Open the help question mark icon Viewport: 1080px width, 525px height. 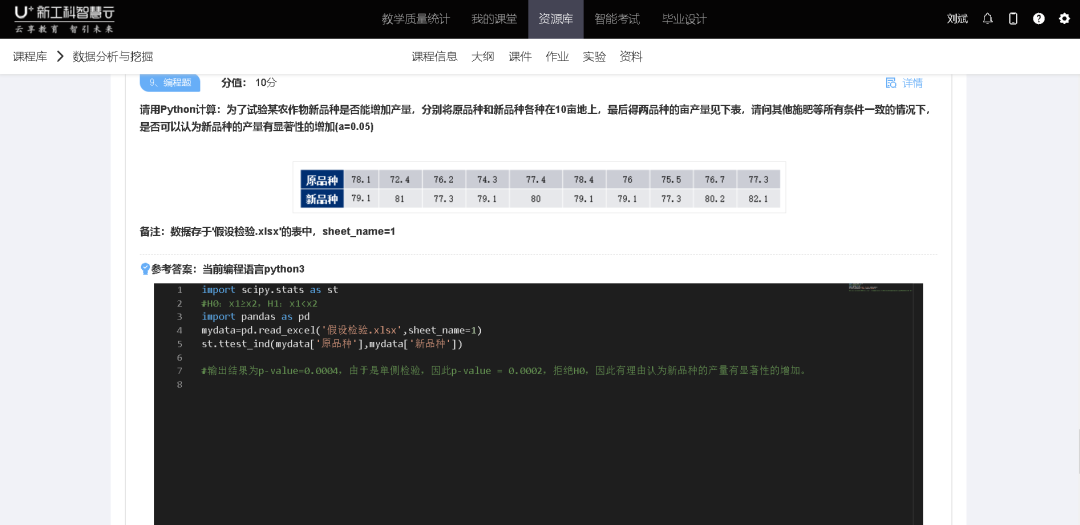1039,19
